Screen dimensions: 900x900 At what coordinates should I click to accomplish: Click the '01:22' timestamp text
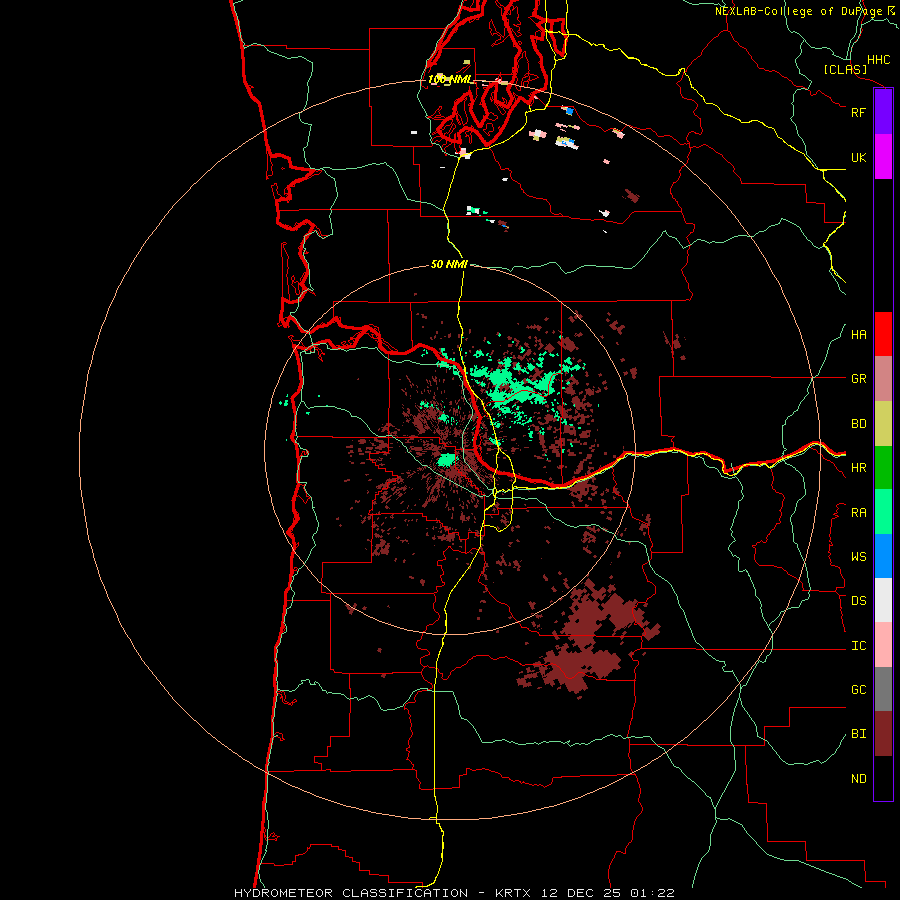click(651, 893)
